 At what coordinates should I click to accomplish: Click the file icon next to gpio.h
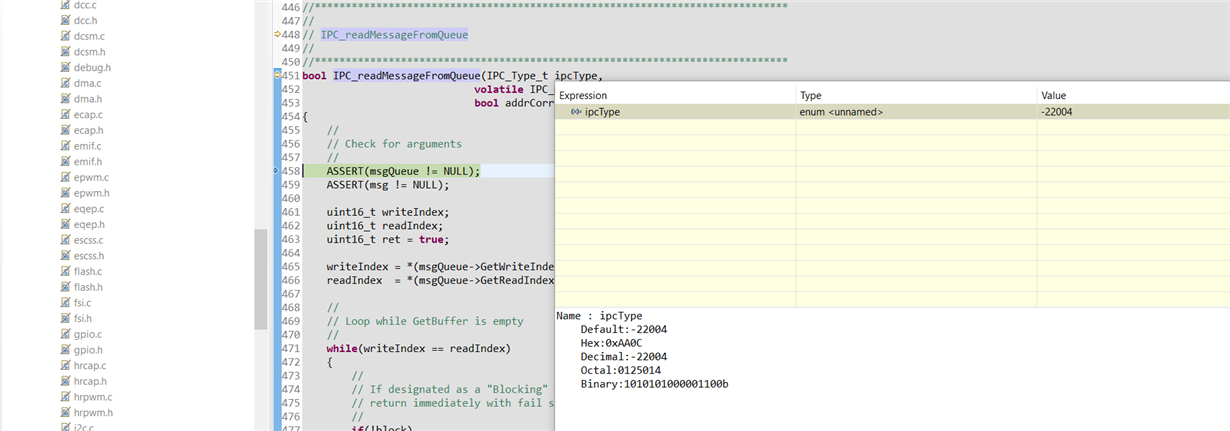tap(65, 349)
